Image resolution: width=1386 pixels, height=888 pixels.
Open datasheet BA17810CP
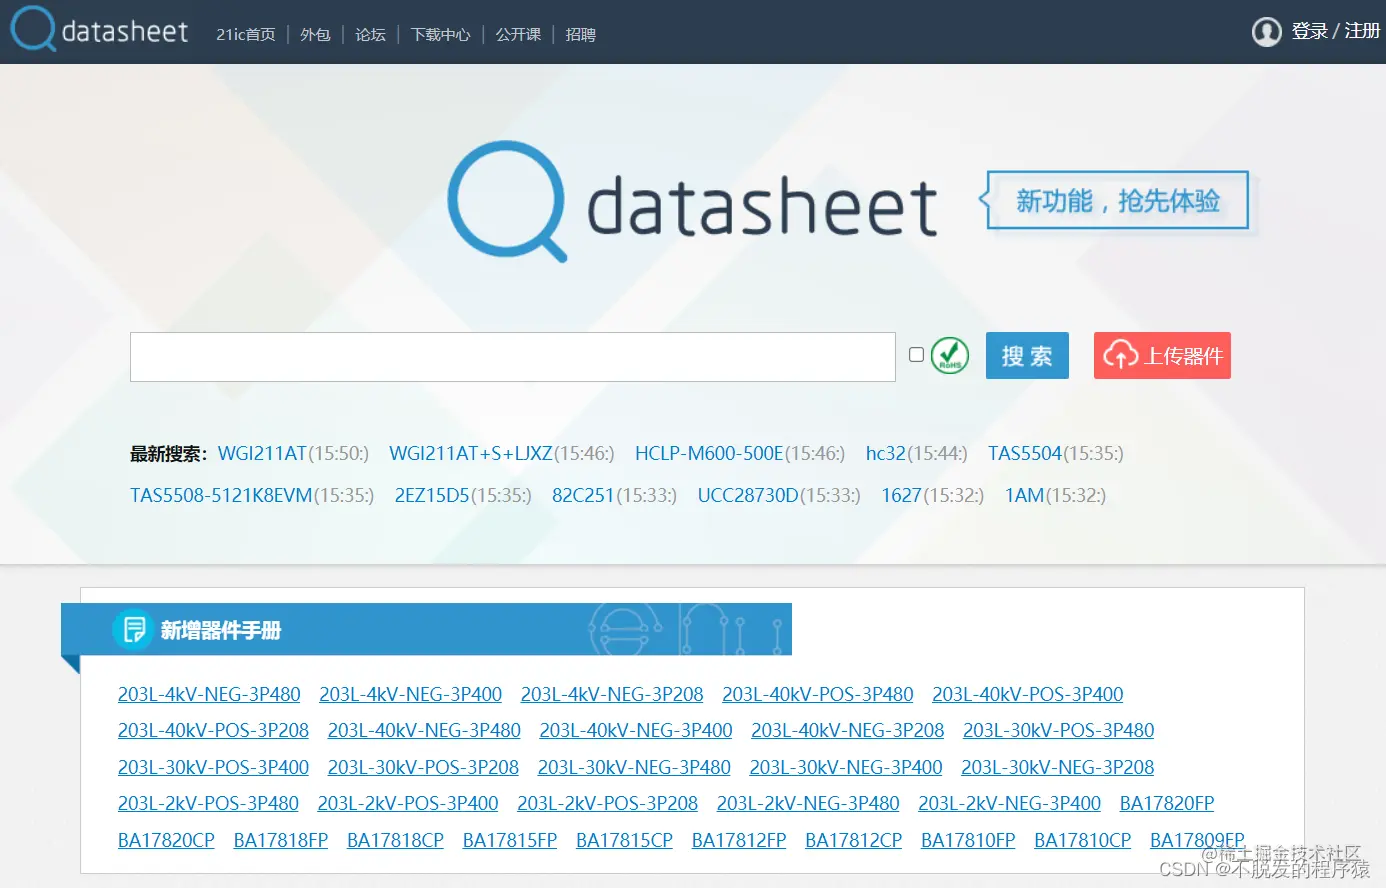[x=1083, y=840]
